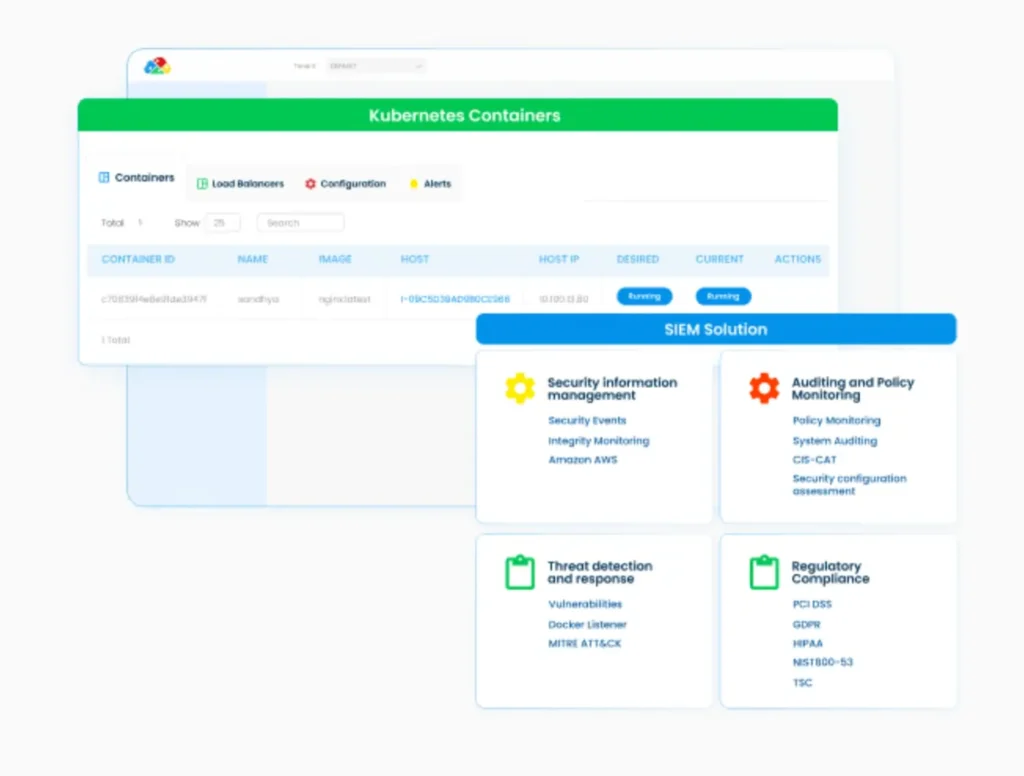Open the host ID link
The height and width of the screenshot is (776, 1024).
pyautogui.click(x=455, y=299)
